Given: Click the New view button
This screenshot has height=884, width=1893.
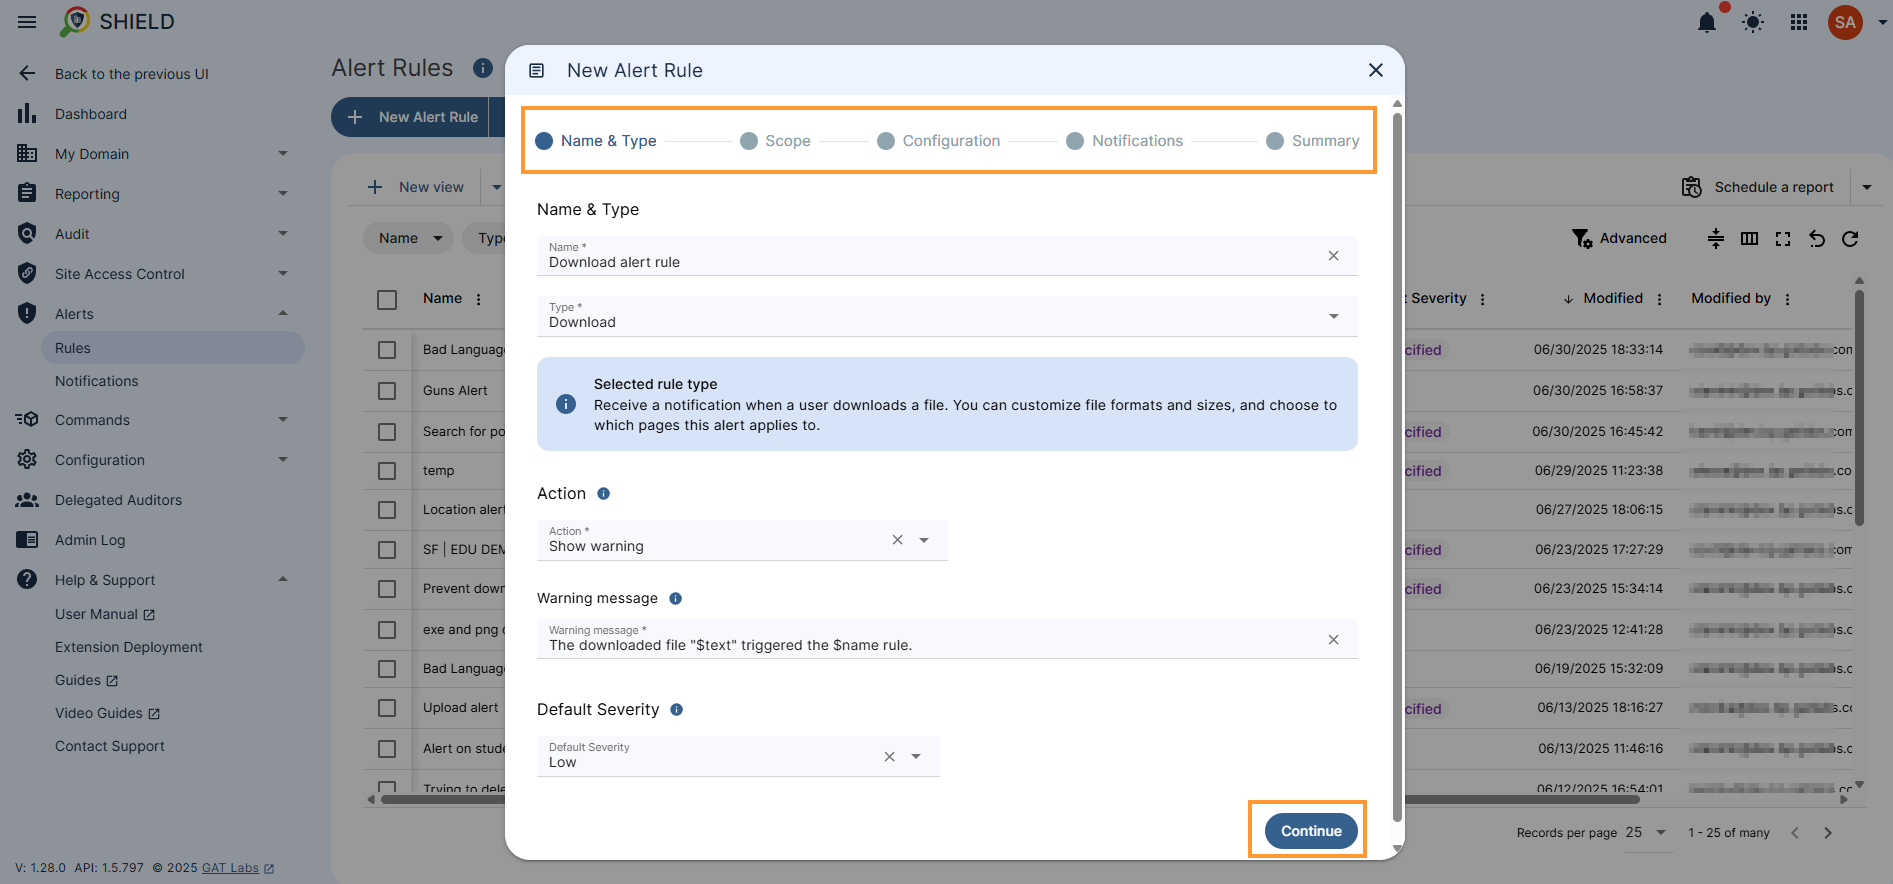Looking at the screenshot, I should point(416,187).
